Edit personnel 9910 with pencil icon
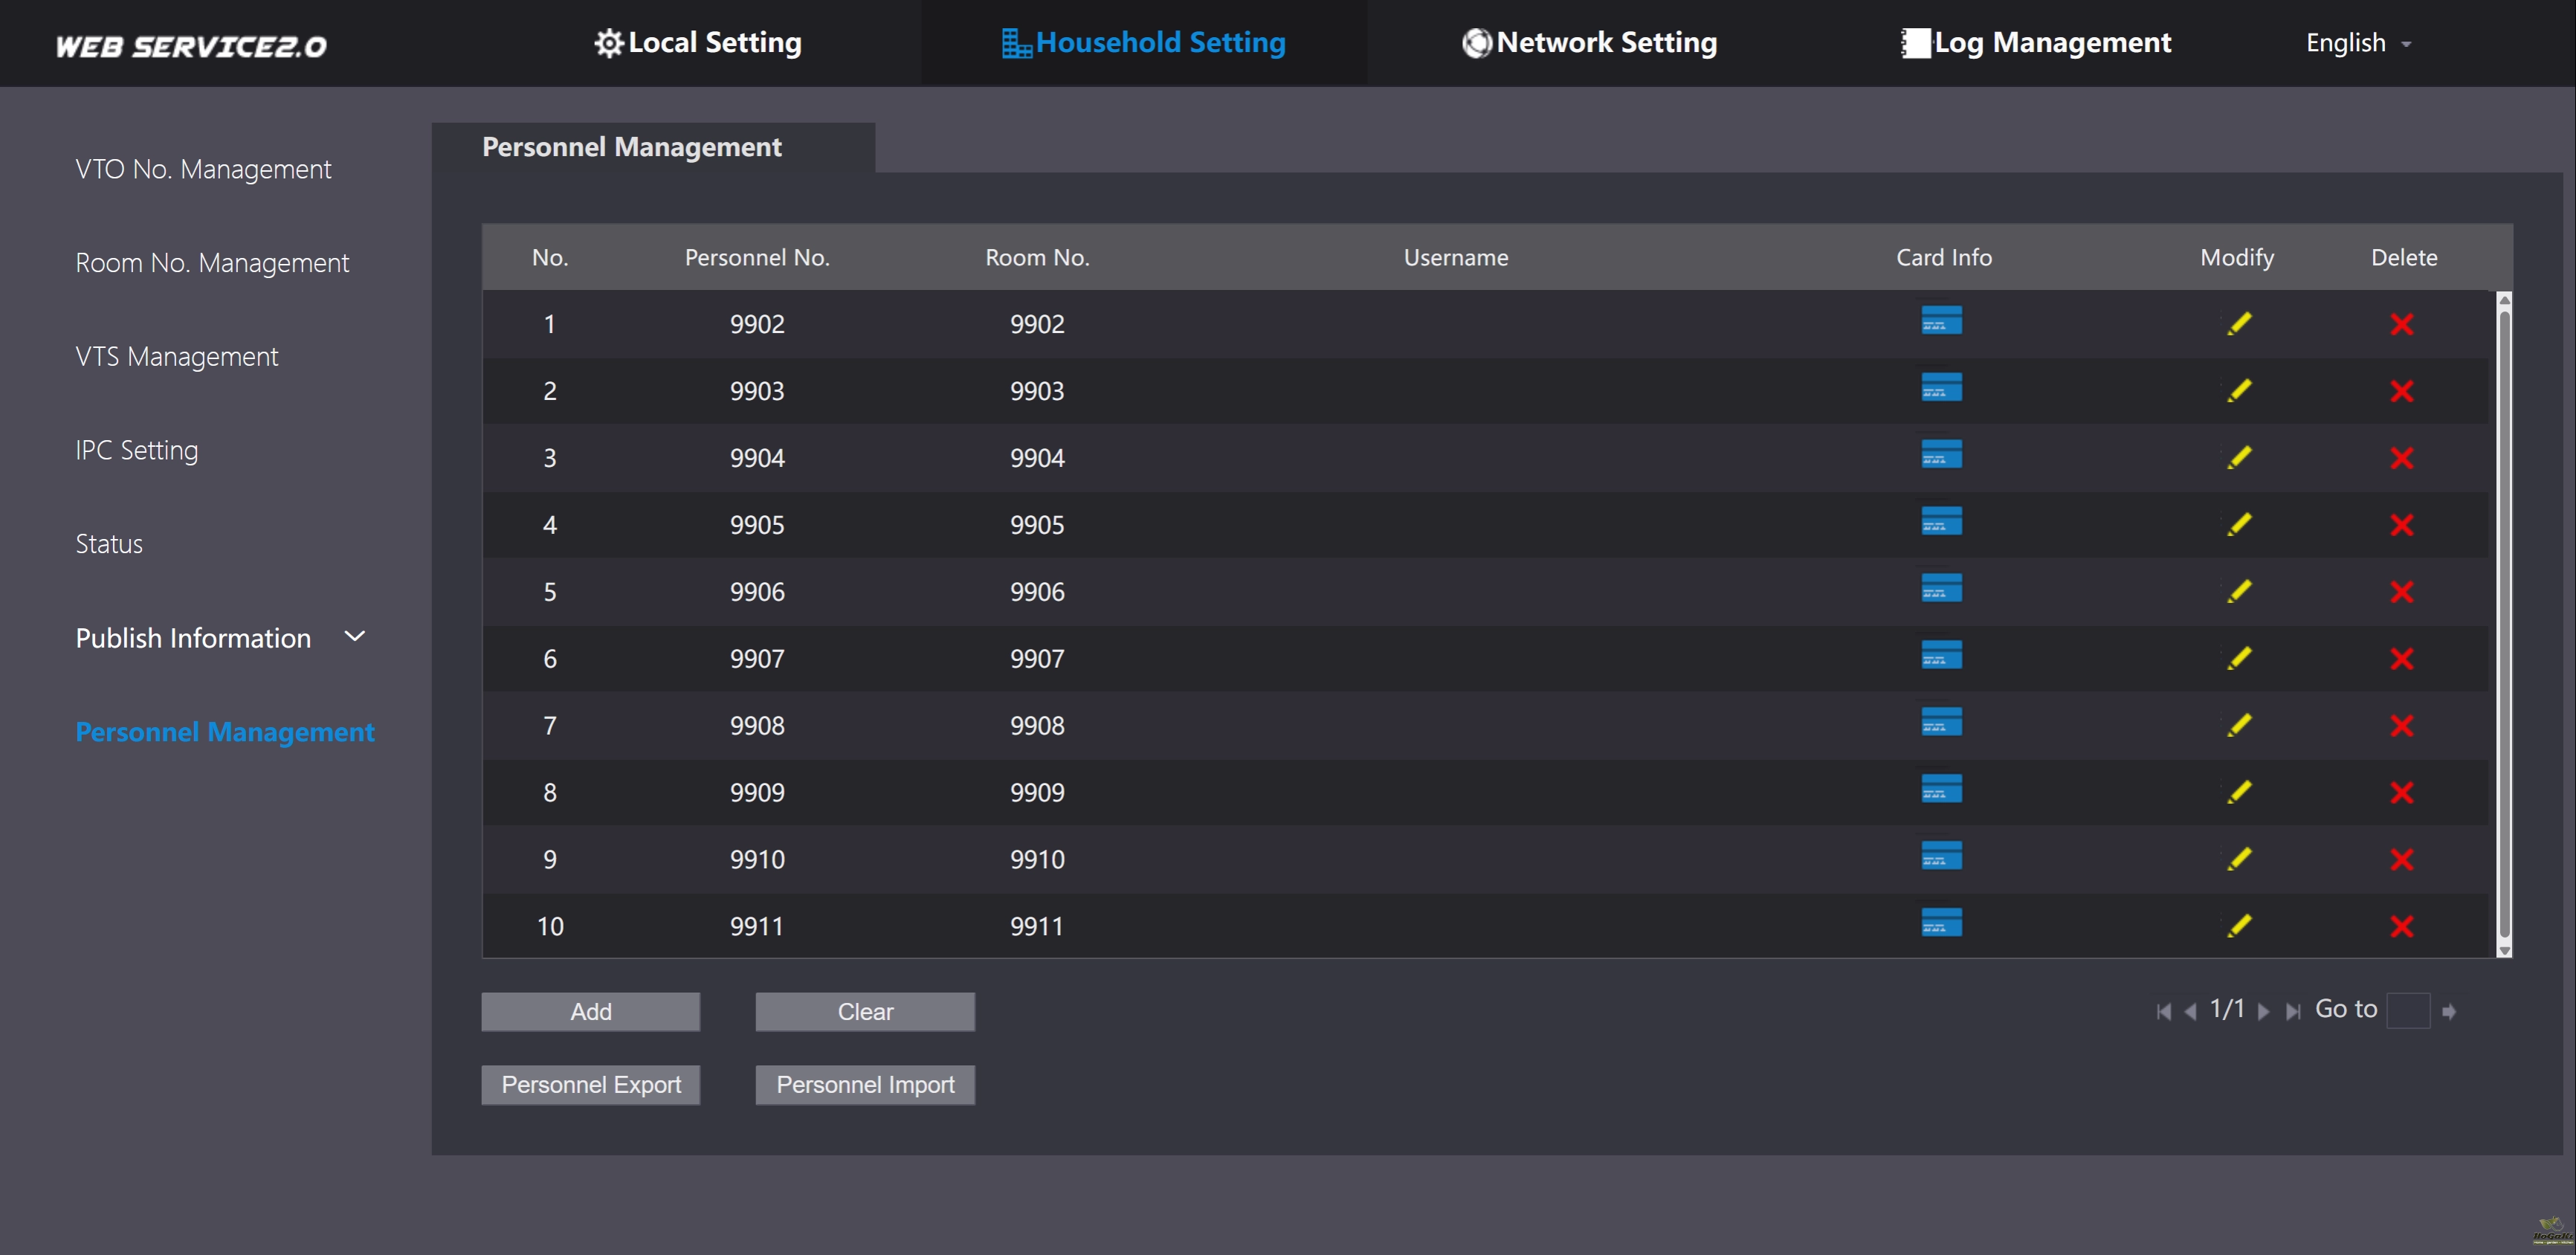 2239,859
